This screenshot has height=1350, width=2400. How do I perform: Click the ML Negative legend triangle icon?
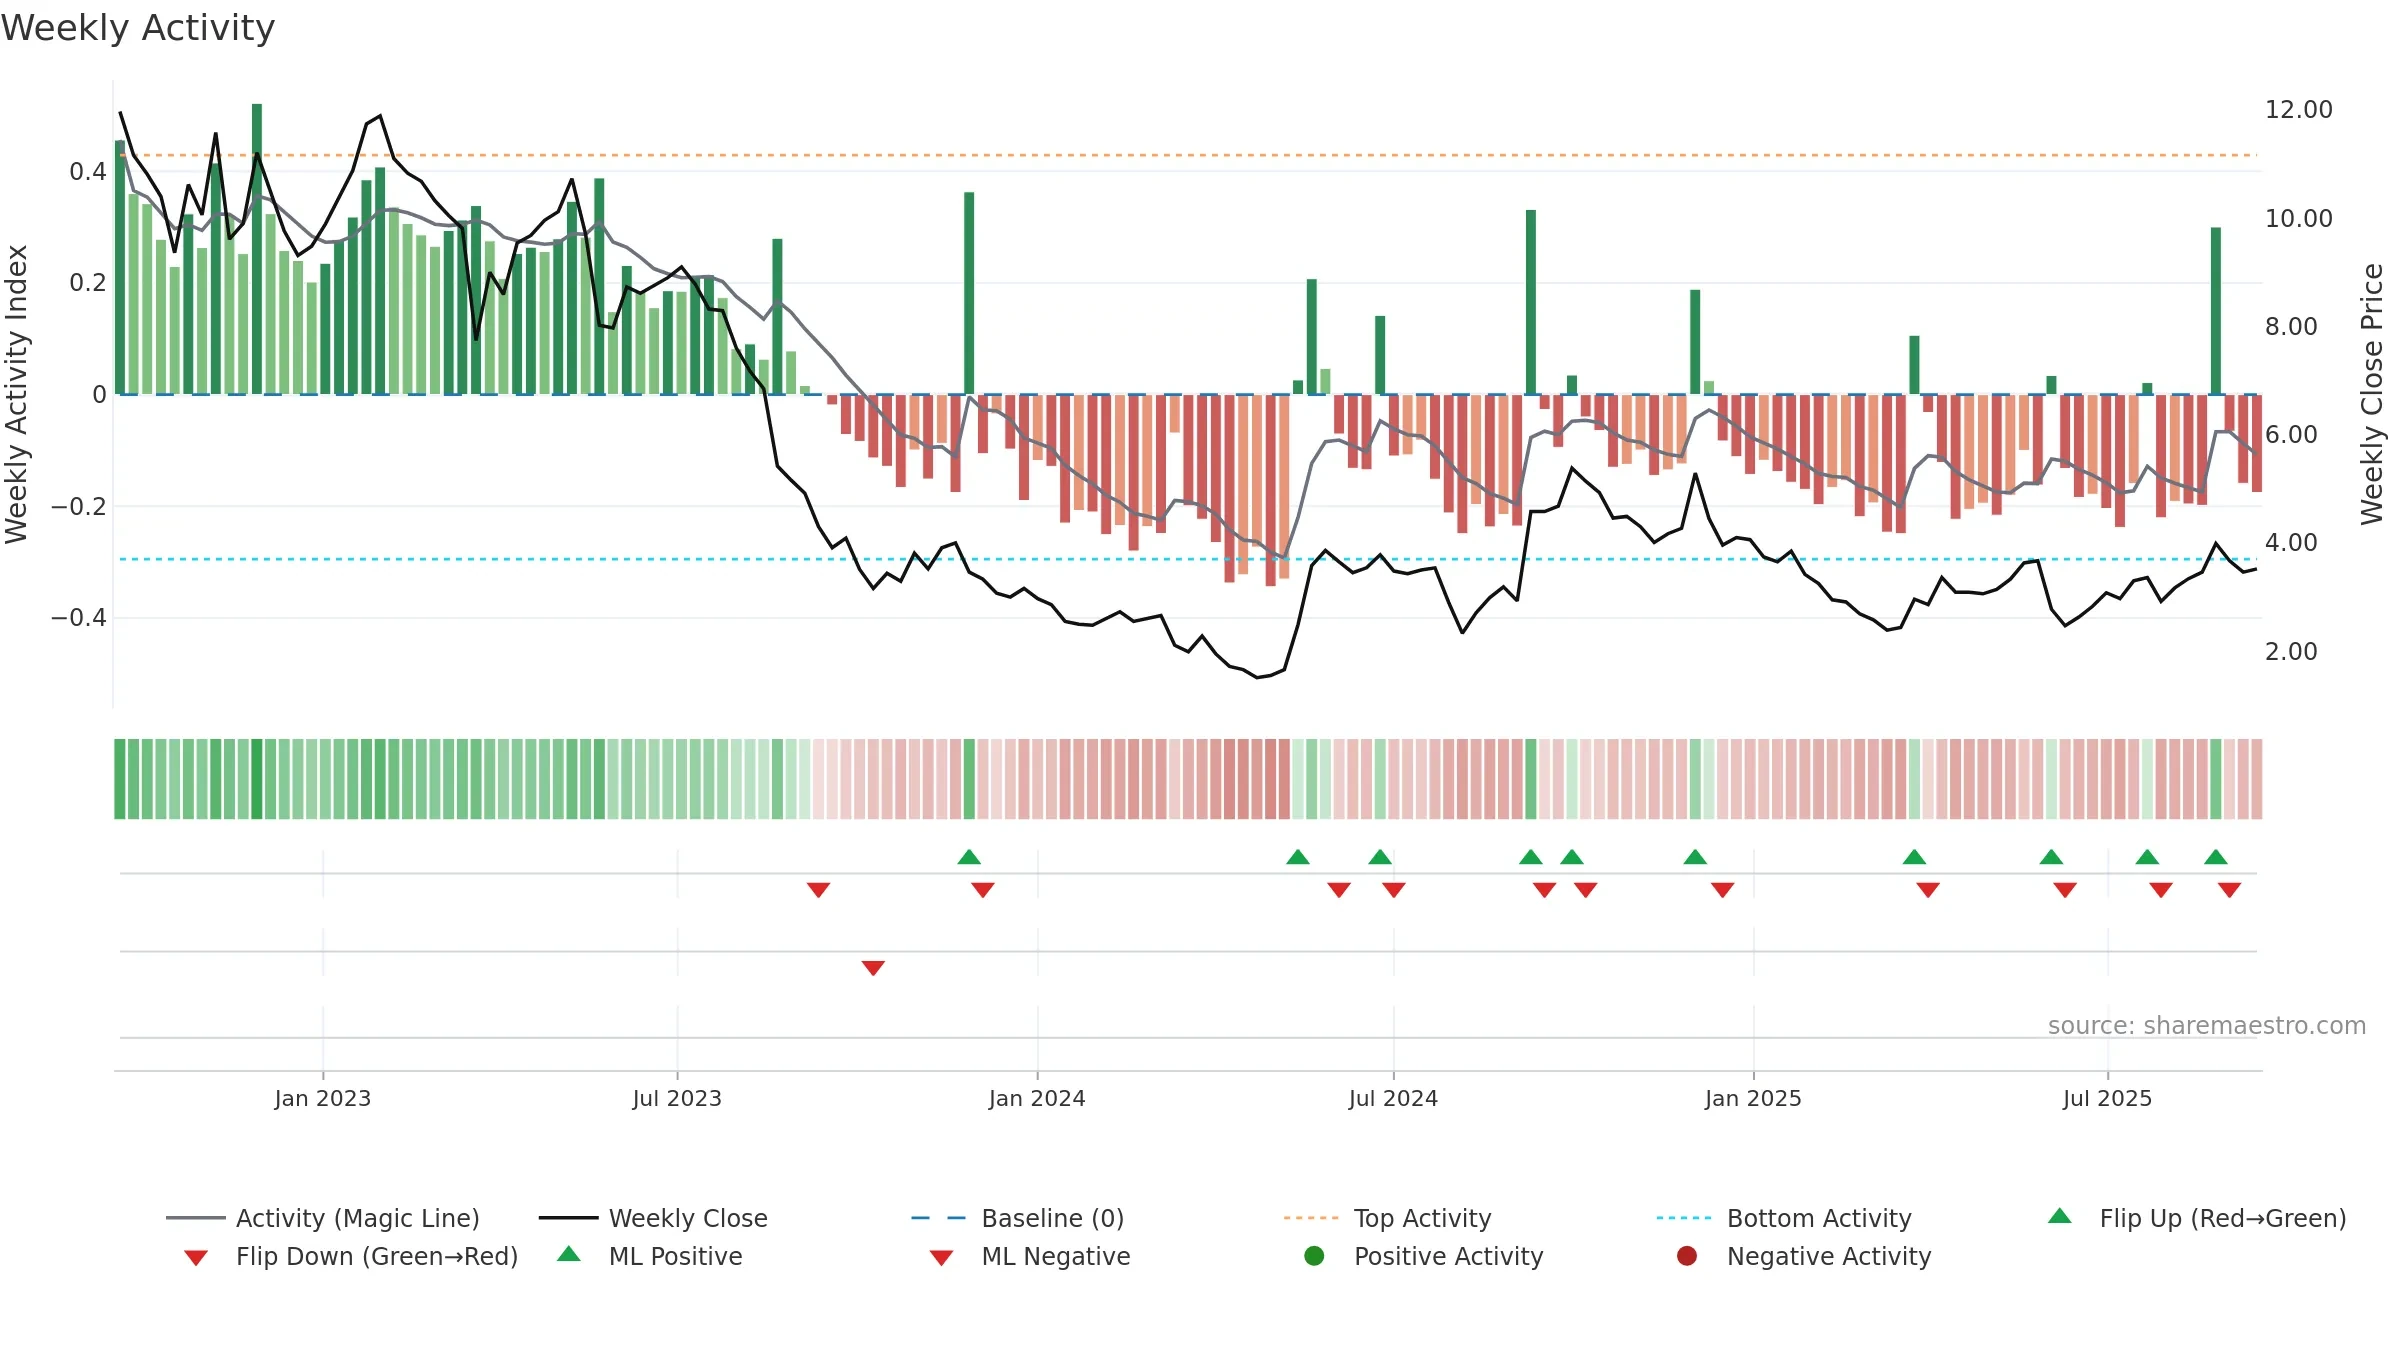tap(941, 1258)
